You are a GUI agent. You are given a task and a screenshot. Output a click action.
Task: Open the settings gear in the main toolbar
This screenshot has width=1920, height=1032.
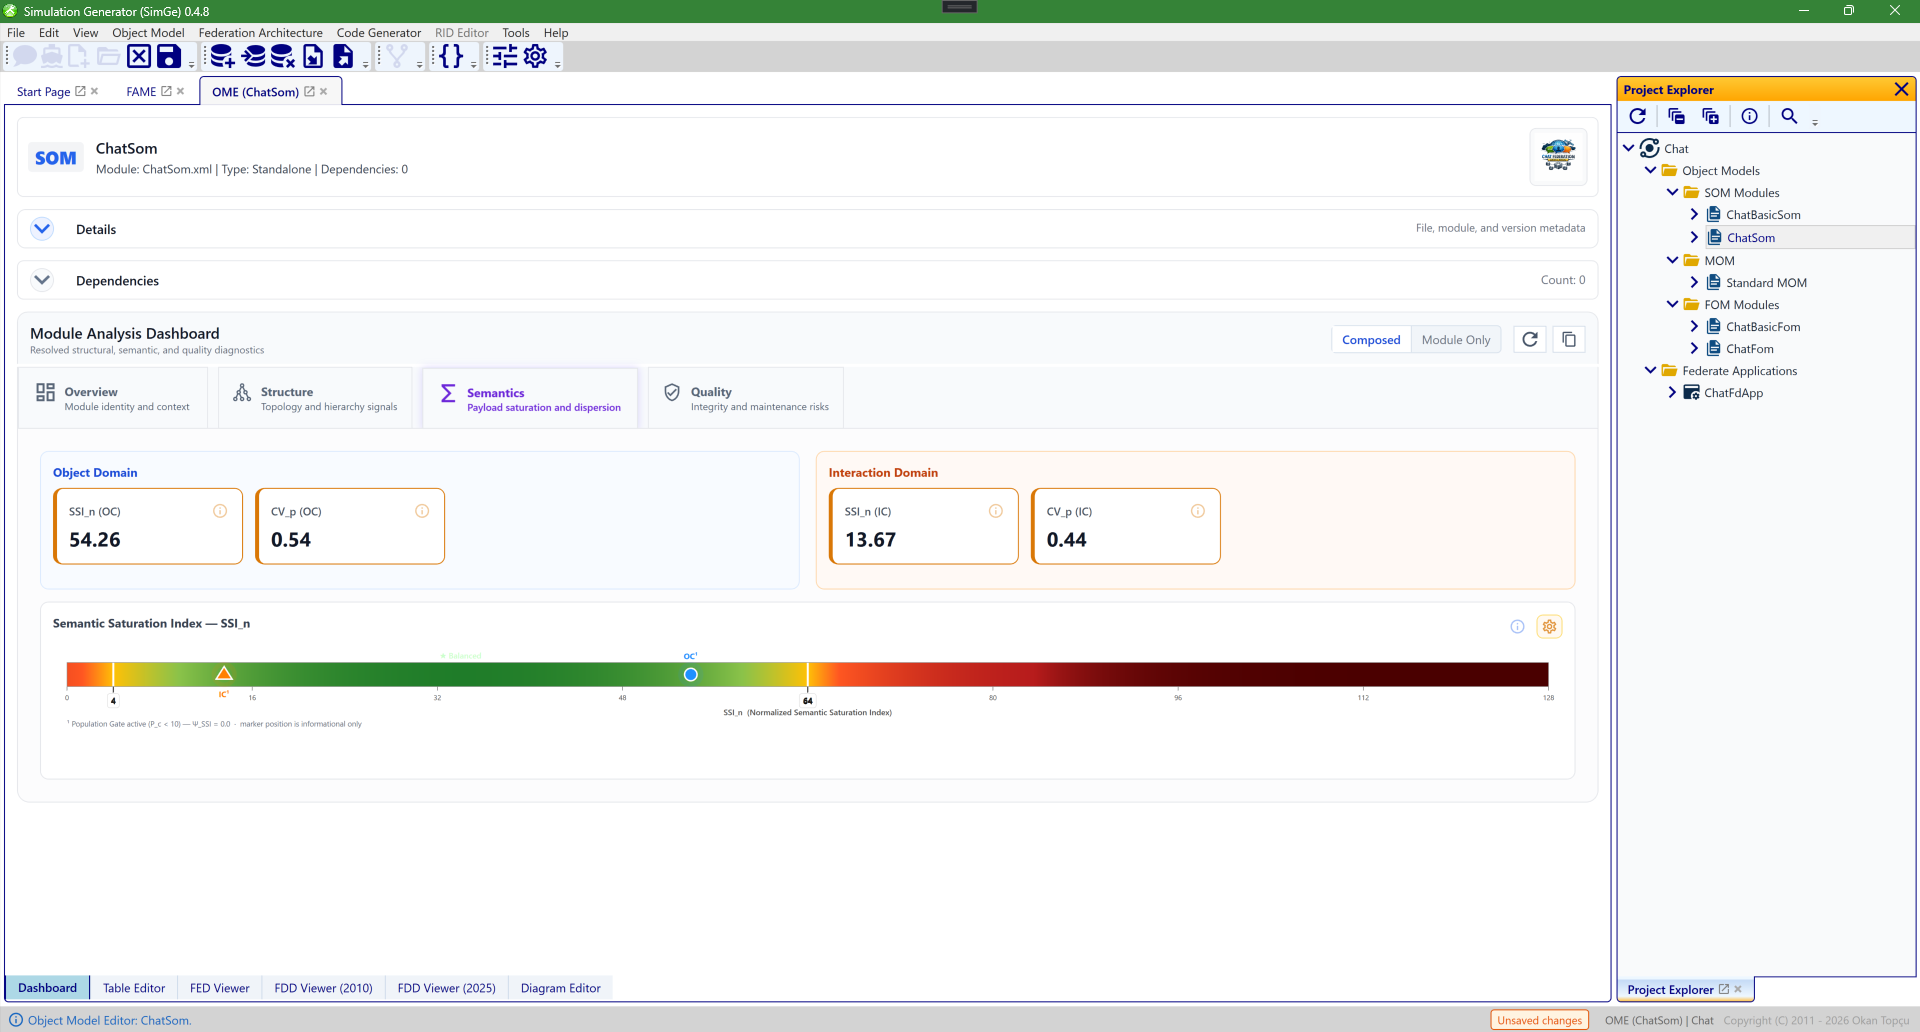(x=536, y=56)
